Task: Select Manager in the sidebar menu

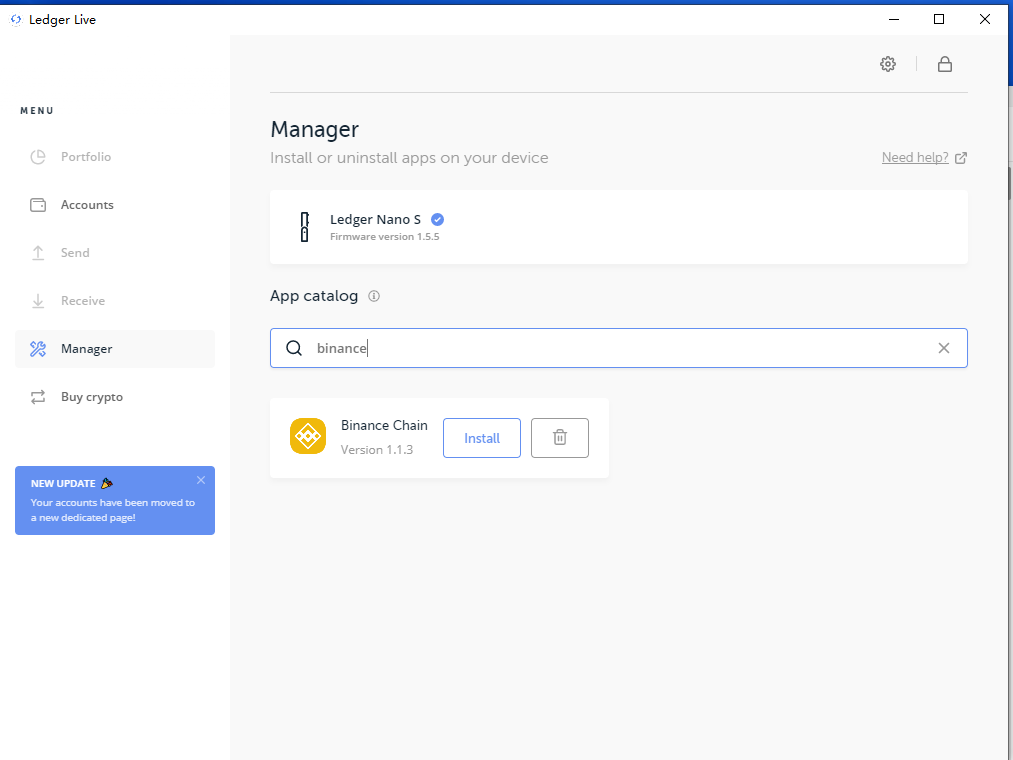Action: click(x=86, y=349)
